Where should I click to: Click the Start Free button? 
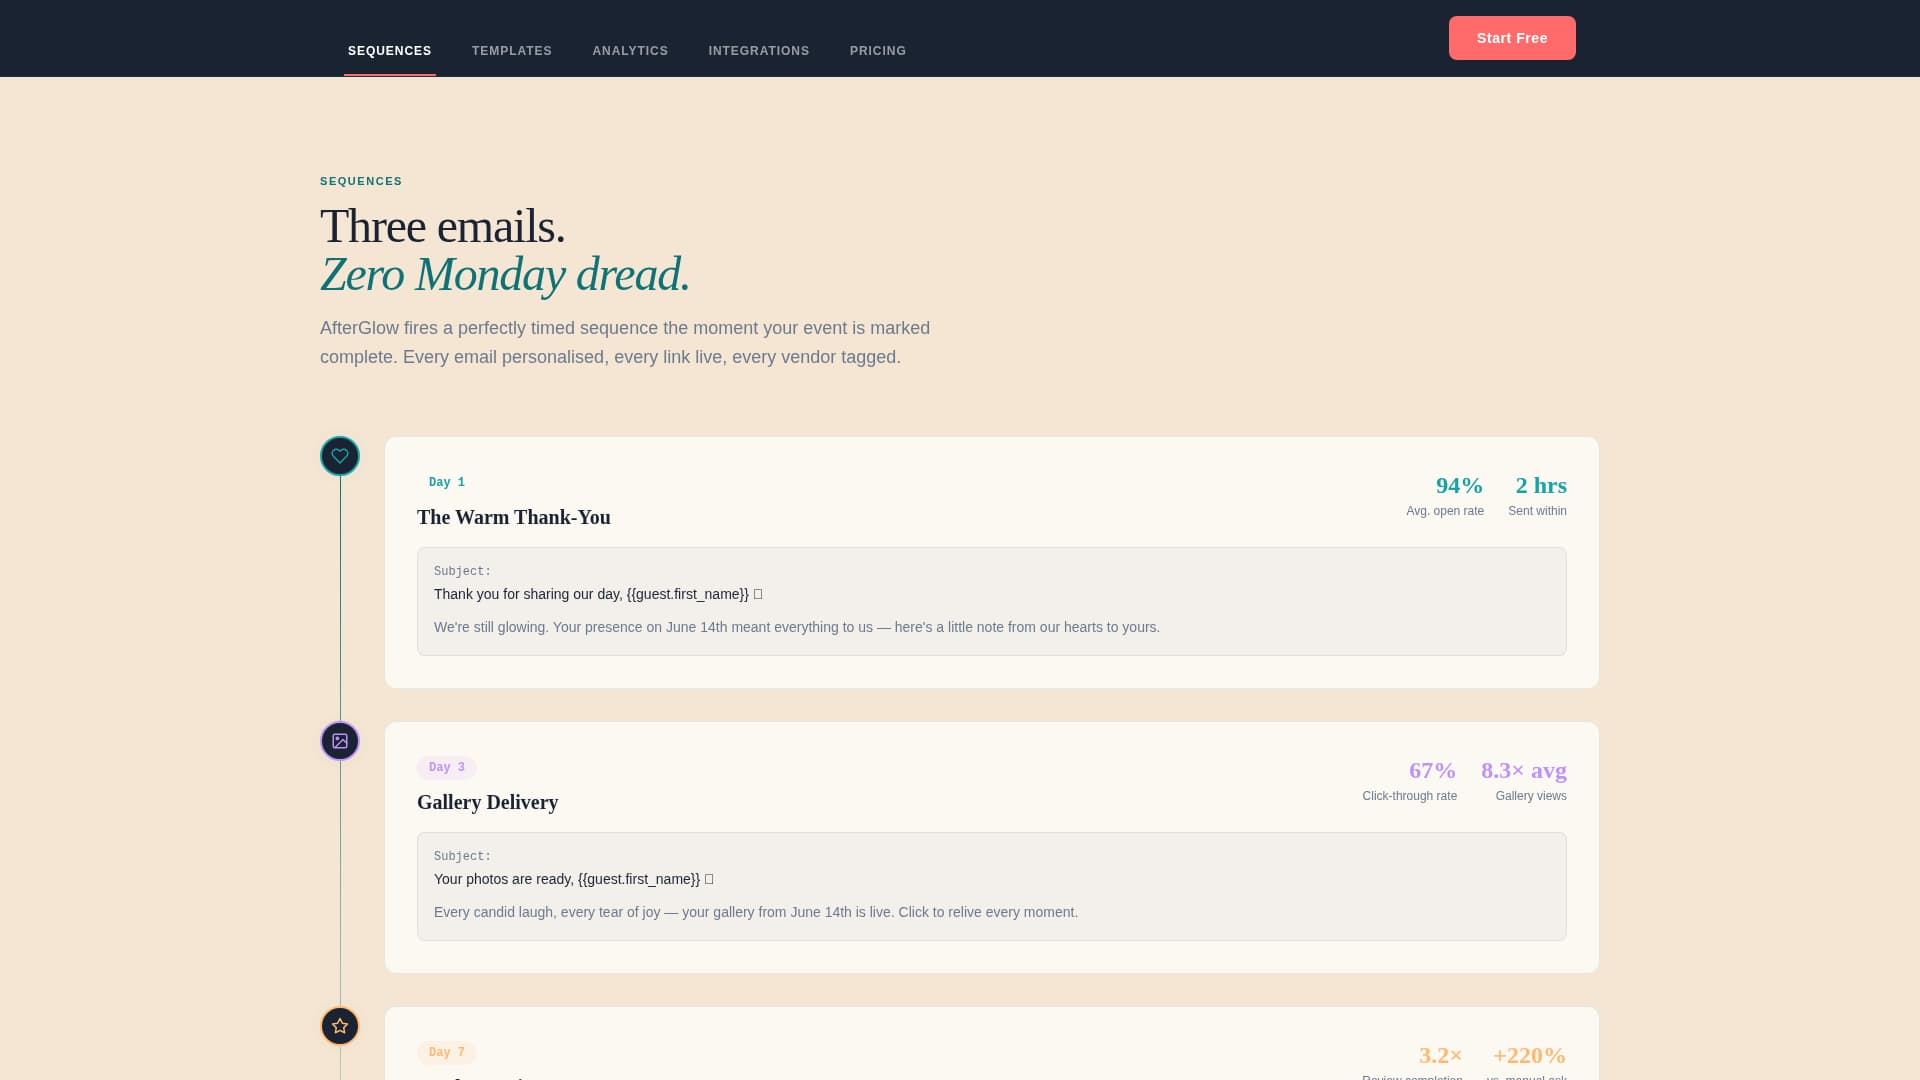click(x=1512, y=38)
